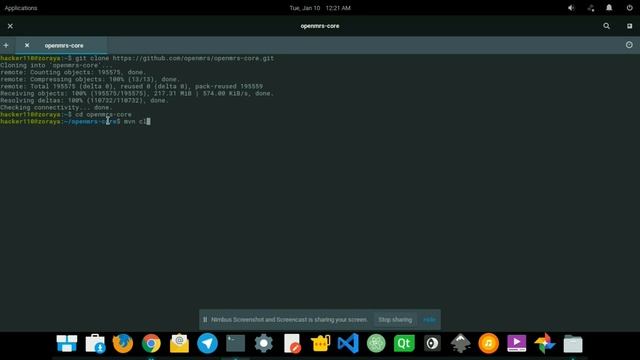
Task: Open a new terminal tab with plus icon
Action: [x=6, y=45]
